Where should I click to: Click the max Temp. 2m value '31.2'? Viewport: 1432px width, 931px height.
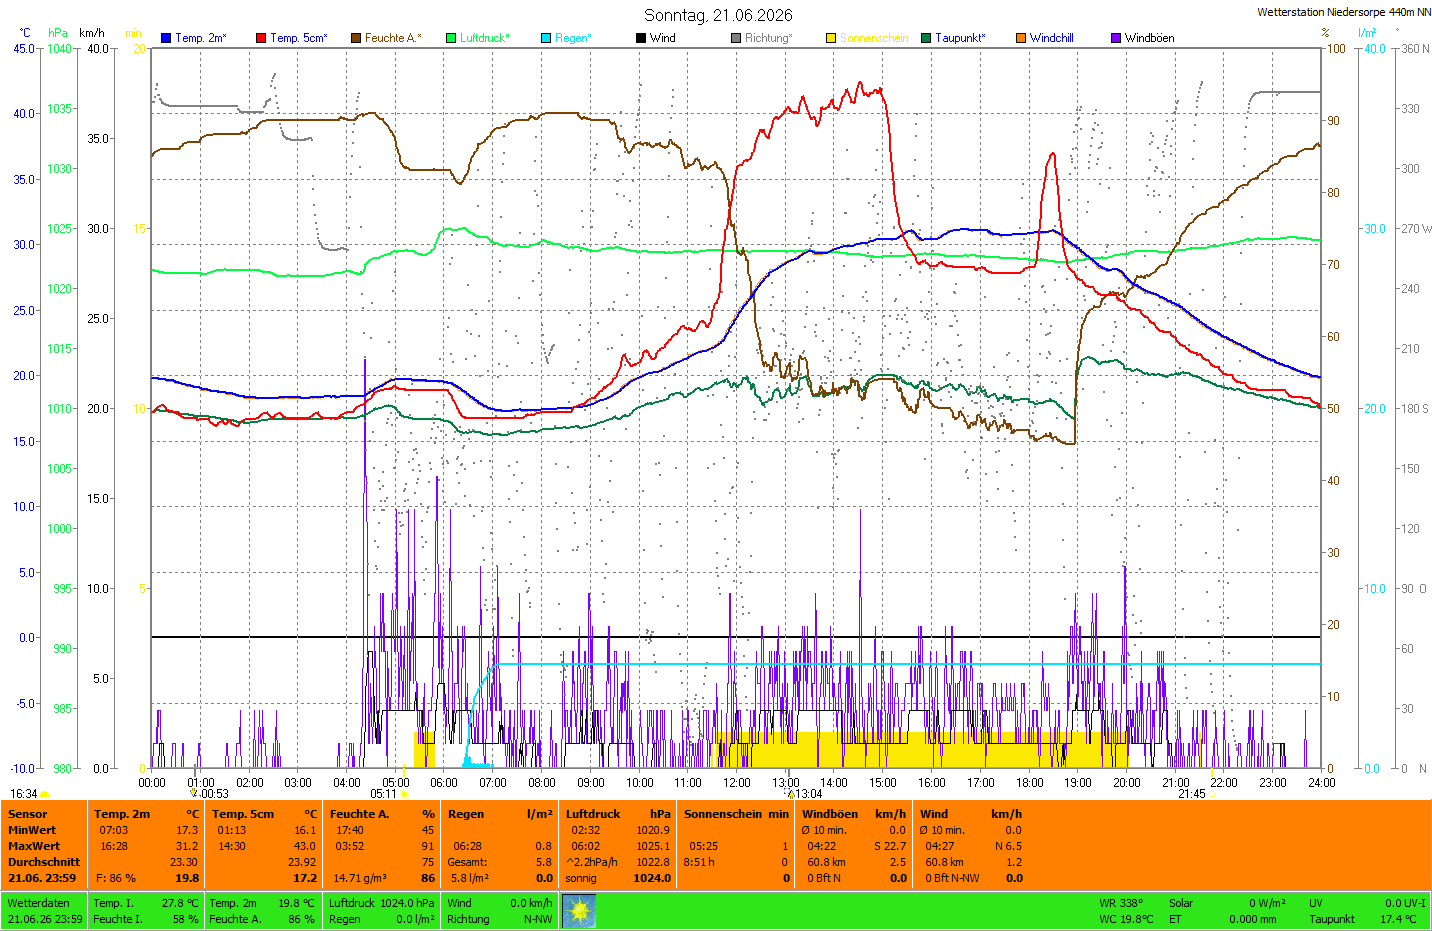pos(187,846)
